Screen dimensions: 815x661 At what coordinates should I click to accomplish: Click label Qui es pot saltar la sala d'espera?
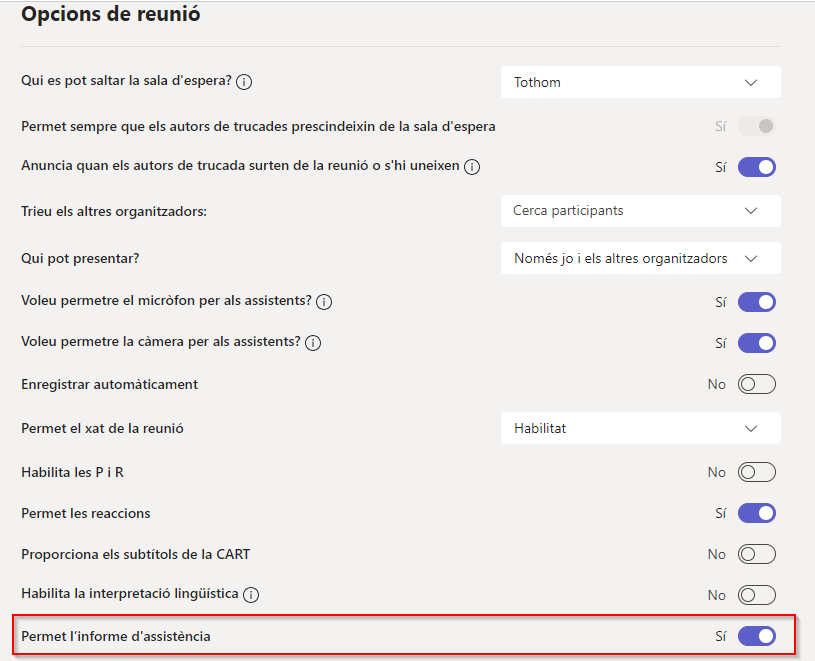pyautogui.click(x=126, y=81)
